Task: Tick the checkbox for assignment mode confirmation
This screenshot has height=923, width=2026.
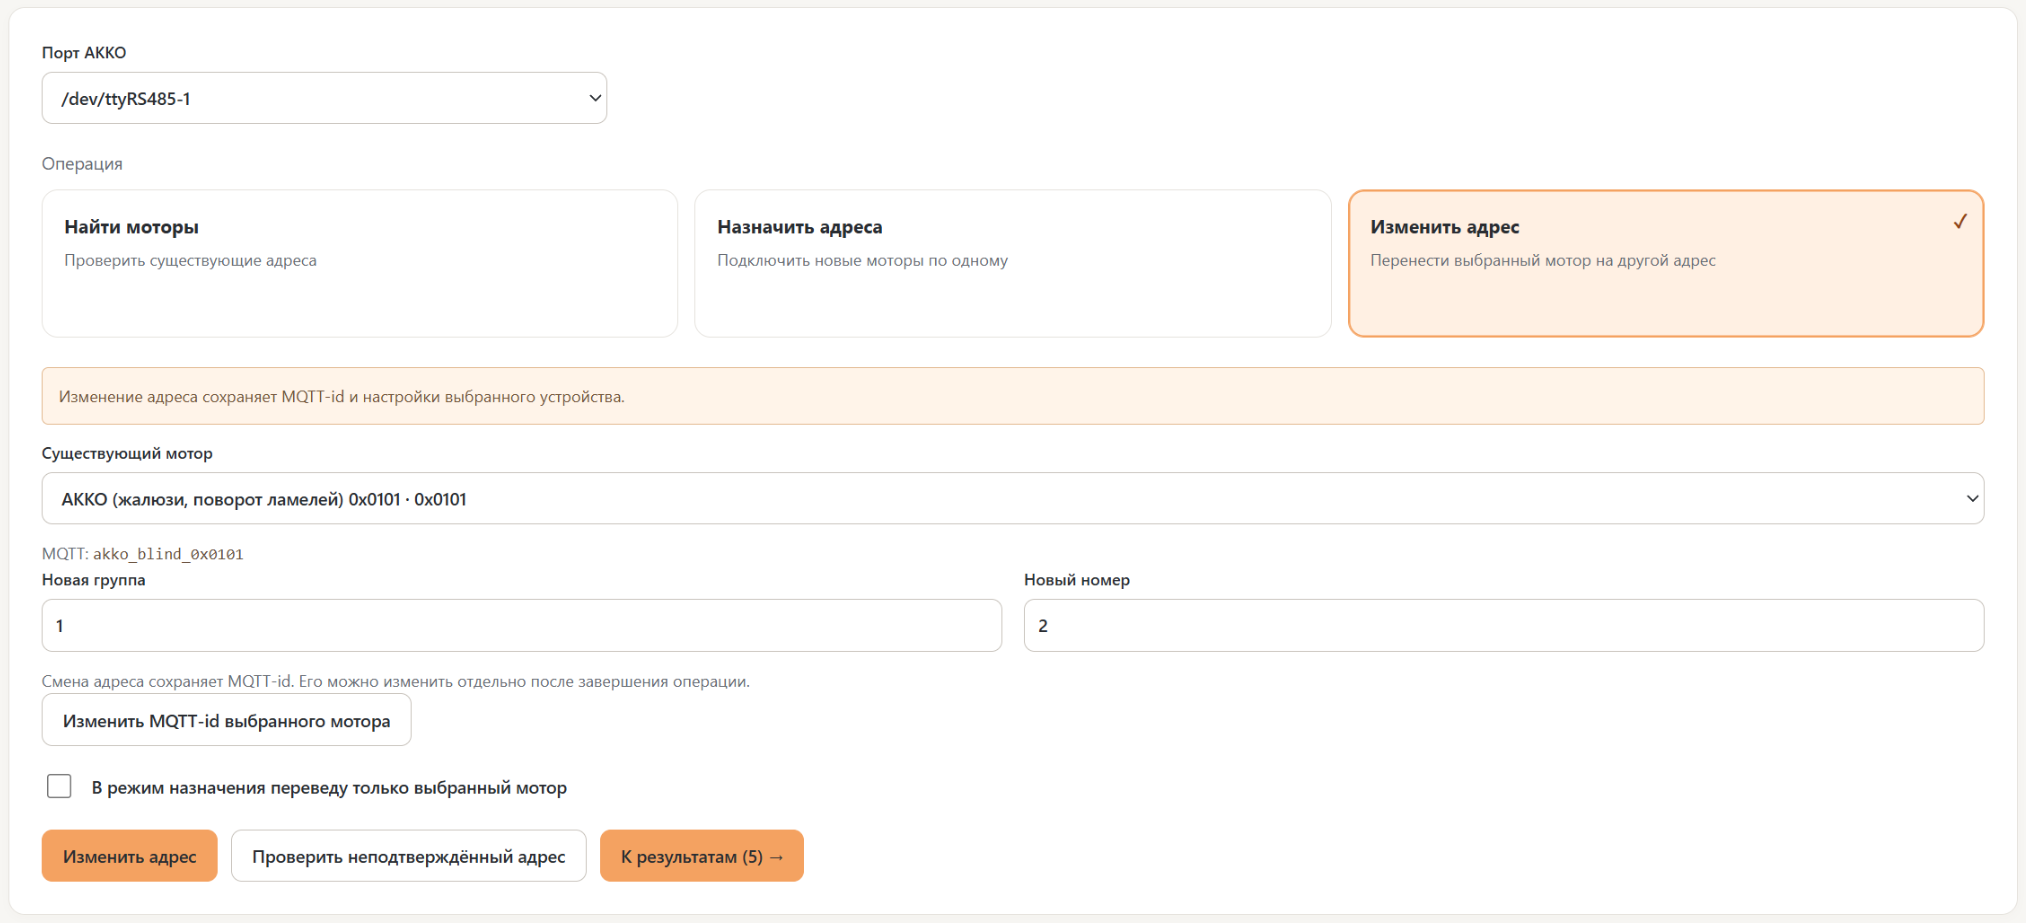Action: 59,786
